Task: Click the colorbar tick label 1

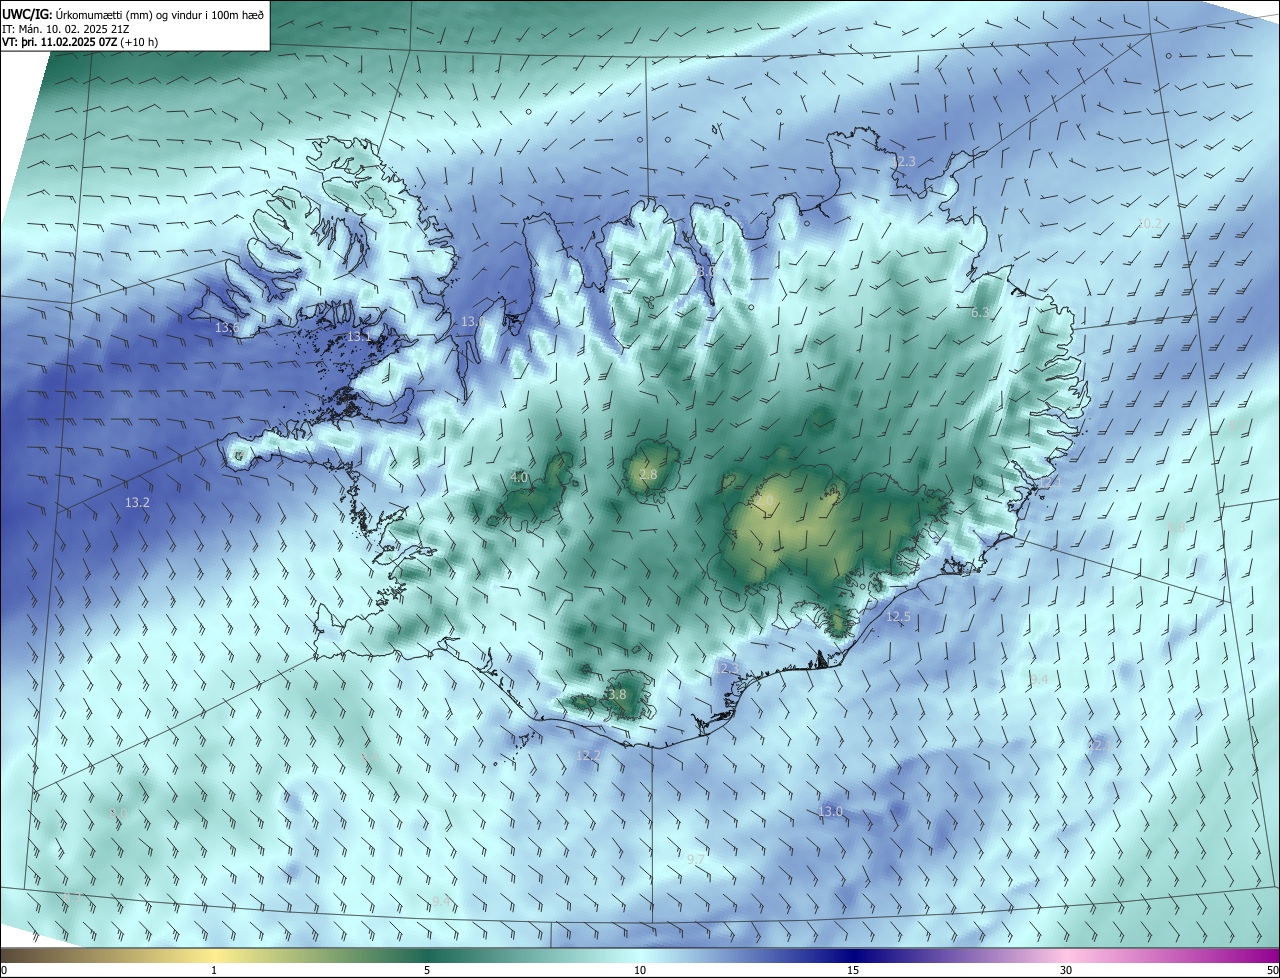Action: coord(214,970)
